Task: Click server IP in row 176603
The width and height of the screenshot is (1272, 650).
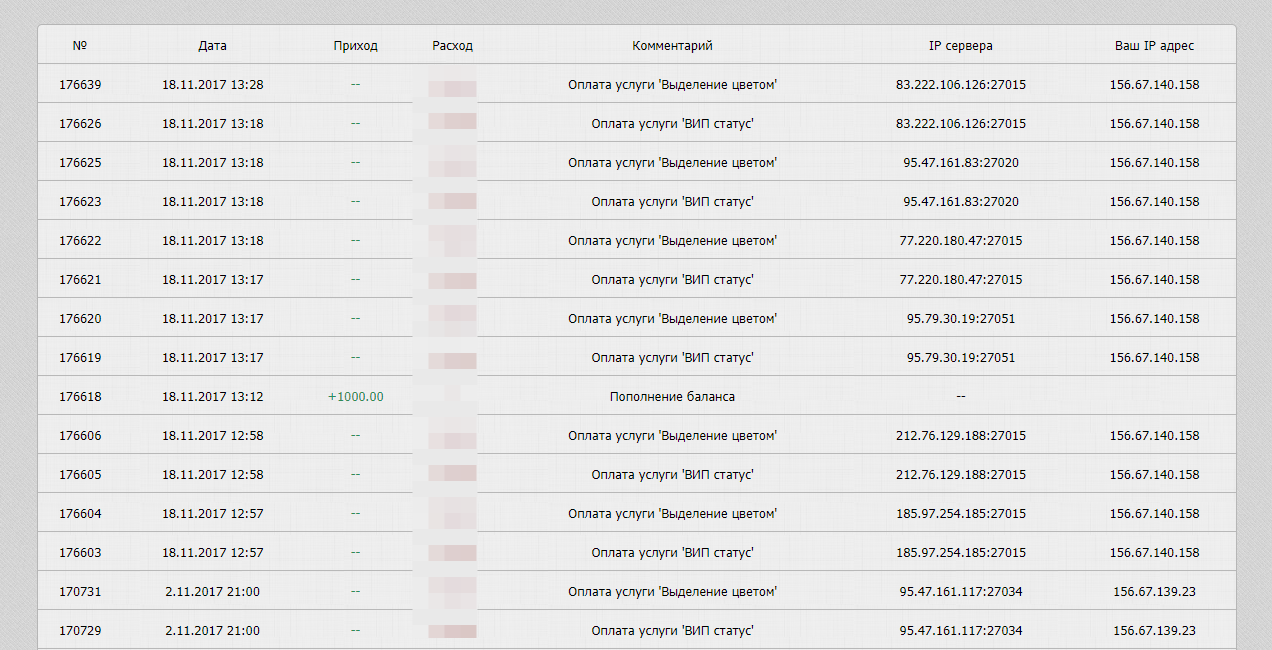Action: click(x=961, y=553)
